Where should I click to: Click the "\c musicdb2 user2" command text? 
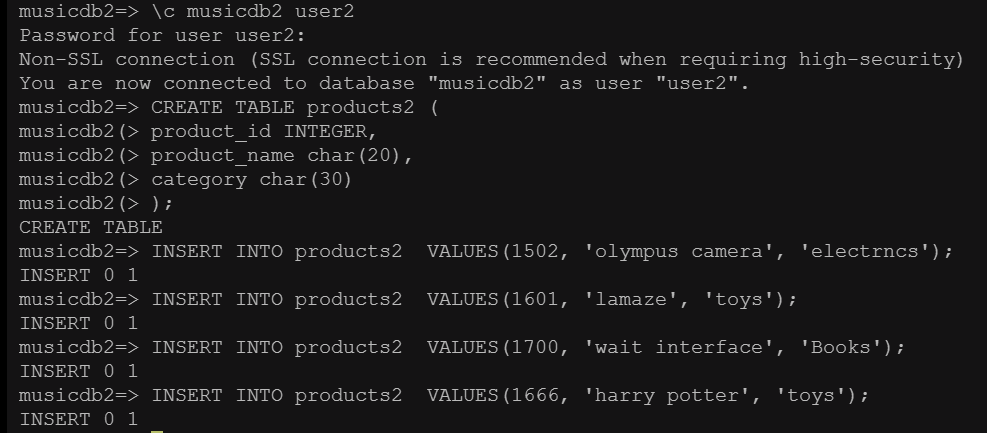[x=252, y=12]
